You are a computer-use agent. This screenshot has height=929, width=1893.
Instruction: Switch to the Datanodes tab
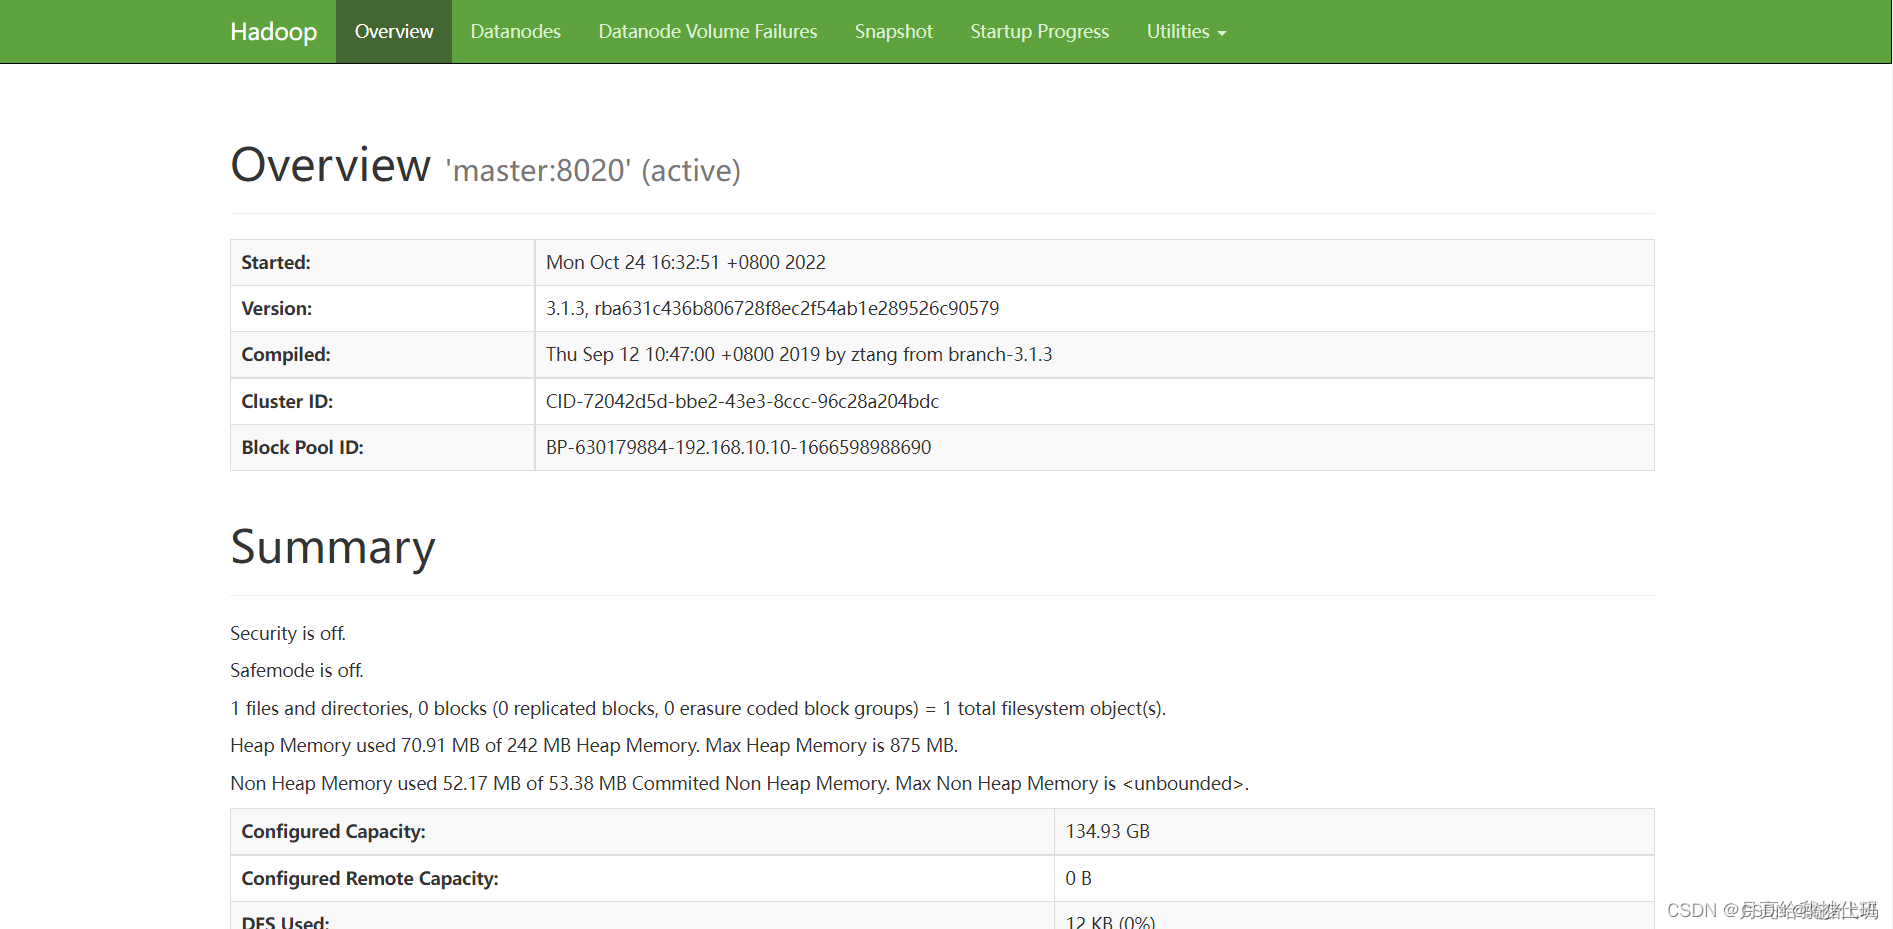[x=515, y=32]
